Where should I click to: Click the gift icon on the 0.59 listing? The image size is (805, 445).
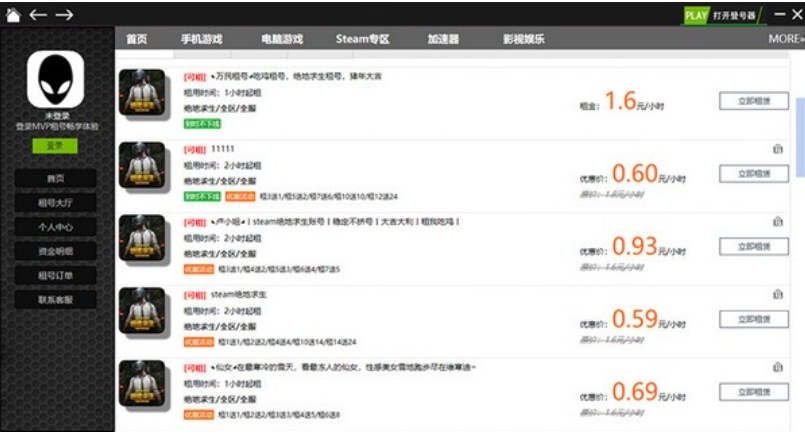[778, 294]
